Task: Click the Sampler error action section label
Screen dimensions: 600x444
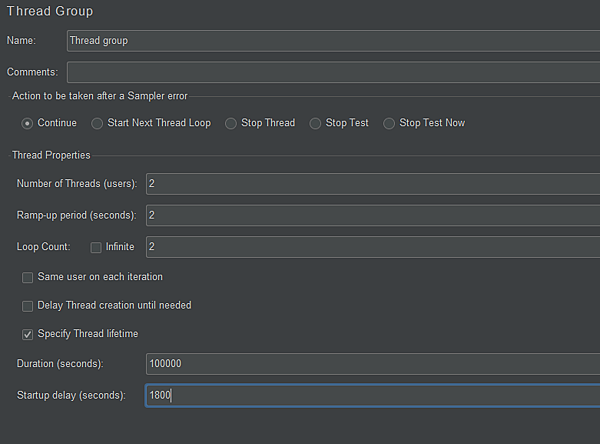Action: click(100, 96)
